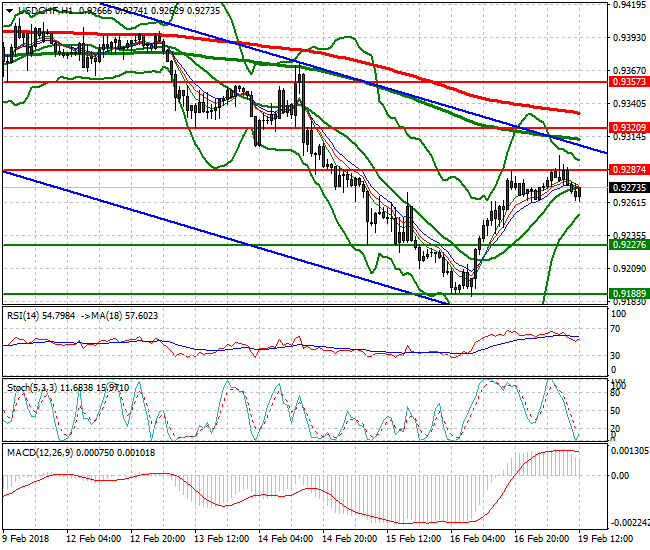Viewport: 650px width, 550px height.
Task: Select the USDCHF,H1 chart title text
Action: pos(45,11)
